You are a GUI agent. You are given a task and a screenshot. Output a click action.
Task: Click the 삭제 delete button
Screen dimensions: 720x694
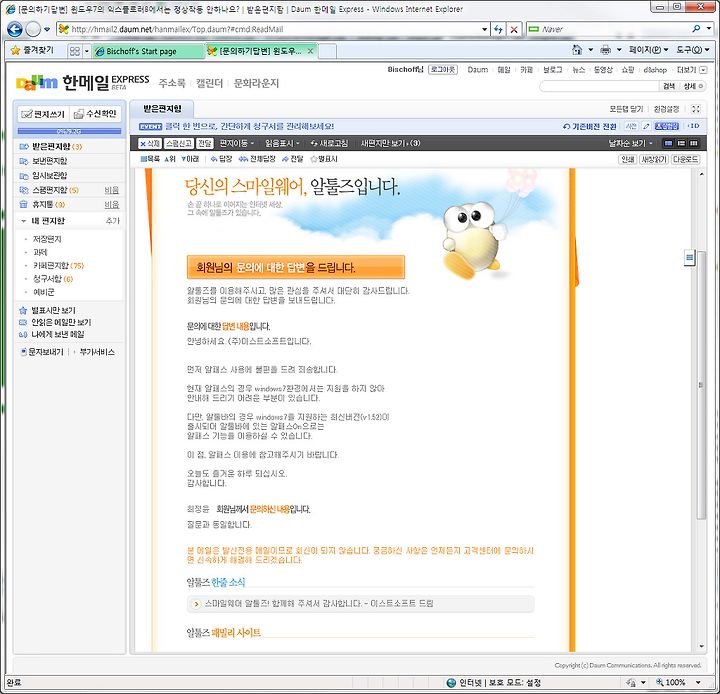point(150,143)
